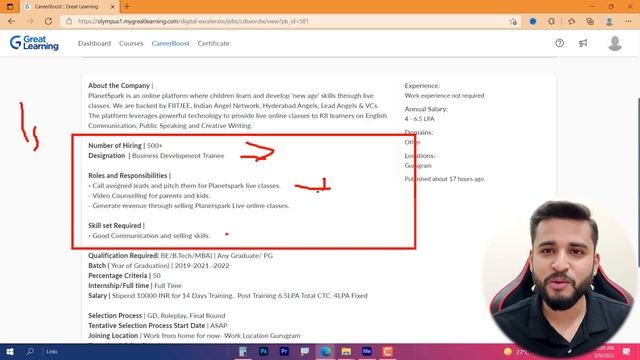This screenshot has width=640, height=360.
Task: Open the announcements megaphone icon
Action: 583,43
